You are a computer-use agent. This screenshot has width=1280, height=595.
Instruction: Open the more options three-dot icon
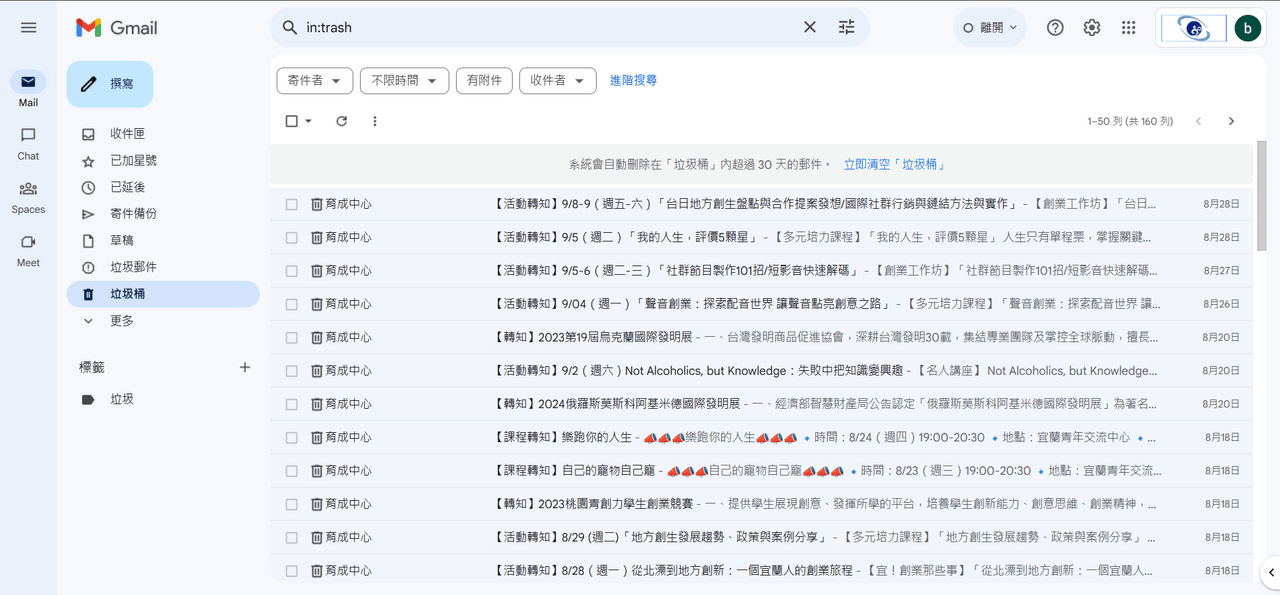(375, 121)
